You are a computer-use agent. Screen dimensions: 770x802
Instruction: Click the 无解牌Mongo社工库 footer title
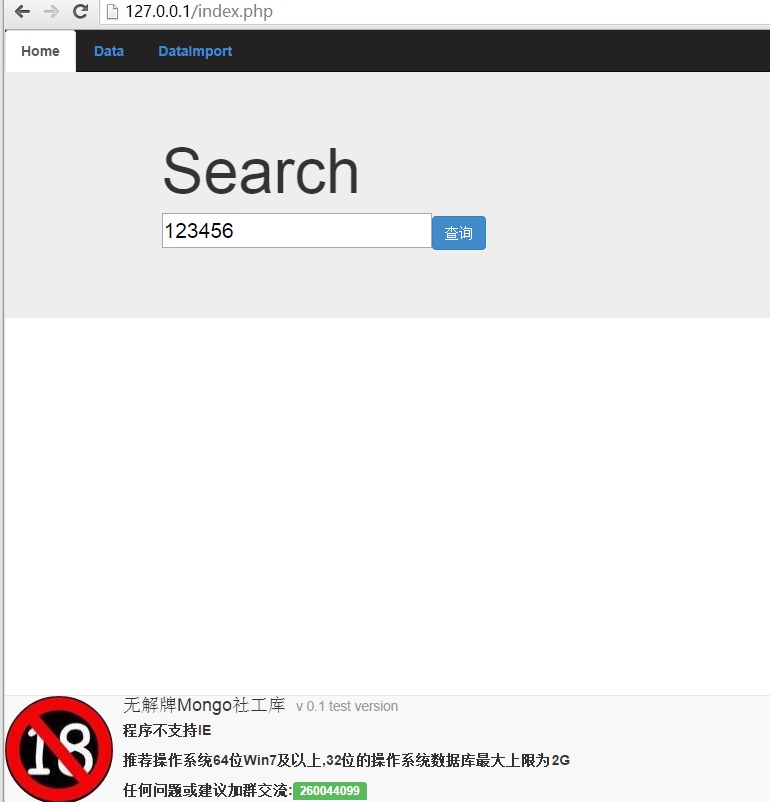pyautogui.click(x=203, y=706)
